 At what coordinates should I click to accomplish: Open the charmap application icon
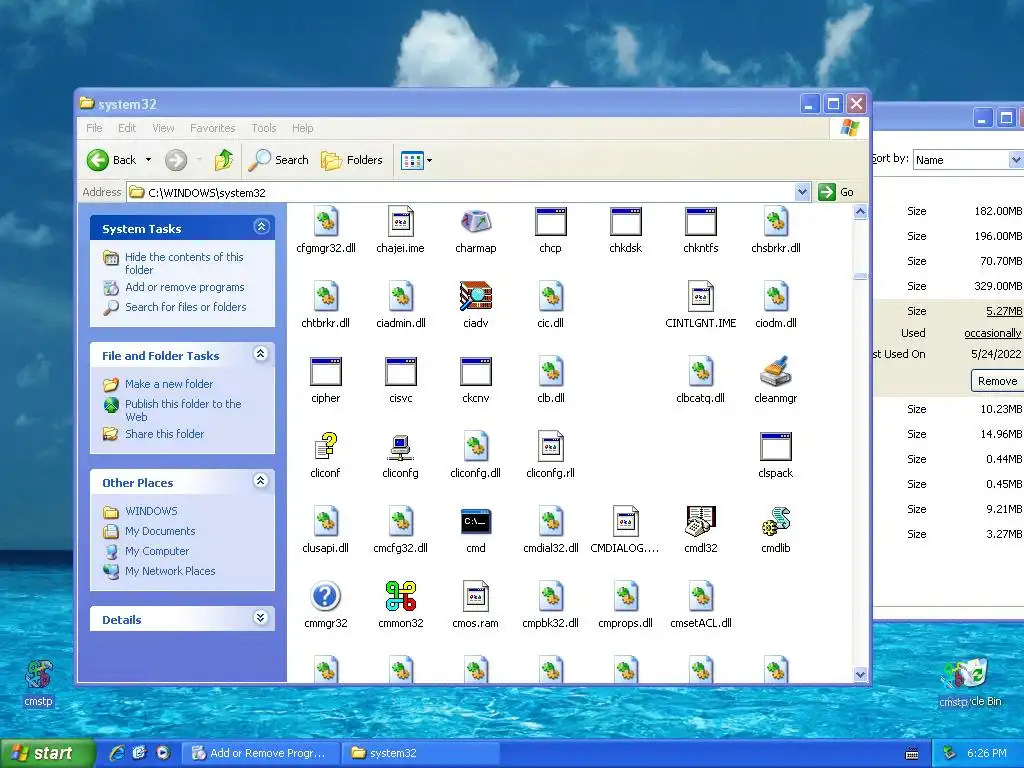point(475,223)
